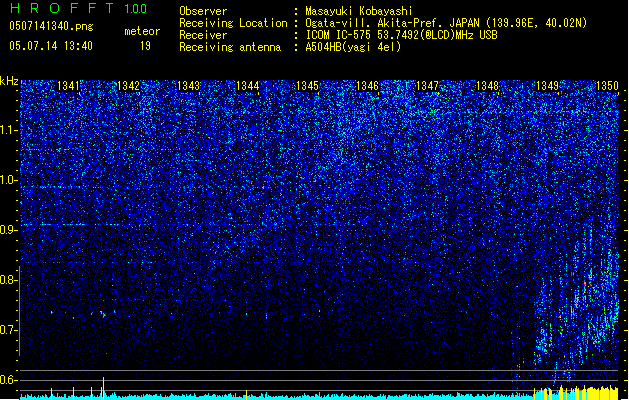Click the Receiving antenna field label
Screen dimensions: 629x400
(x=230, y=47)
